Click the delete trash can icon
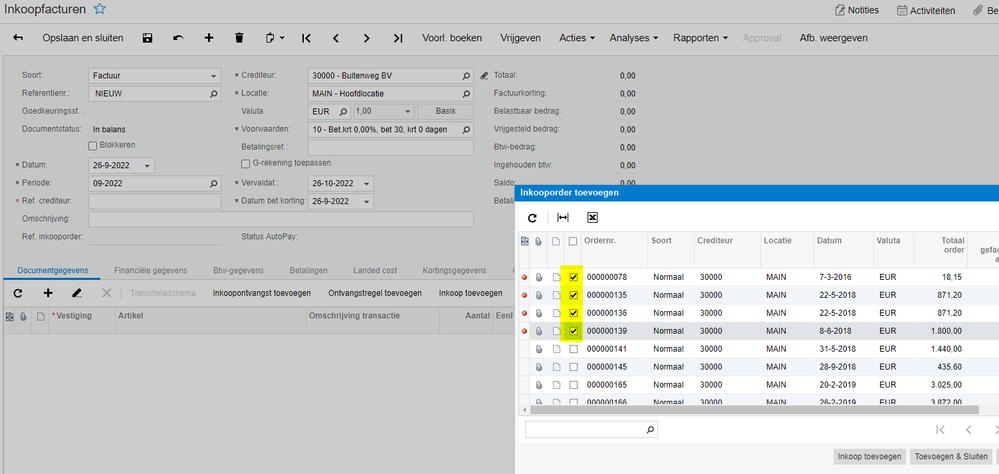 coord(238,38)
